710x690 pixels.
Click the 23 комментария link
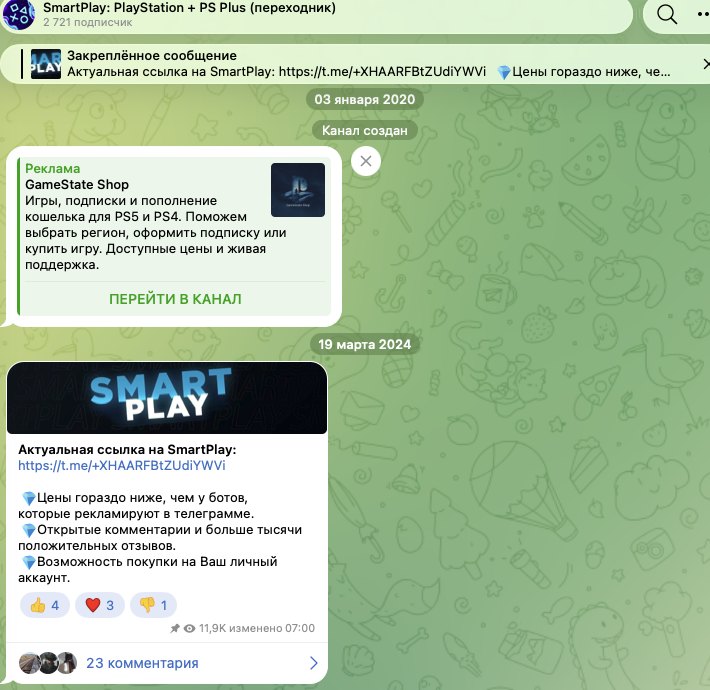142,663
